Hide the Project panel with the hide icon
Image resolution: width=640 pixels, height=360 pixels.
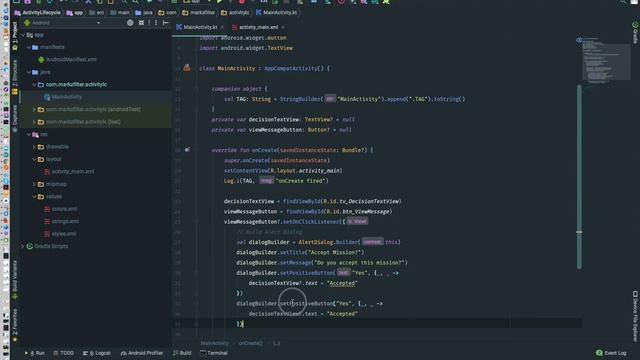pos(165,23)
